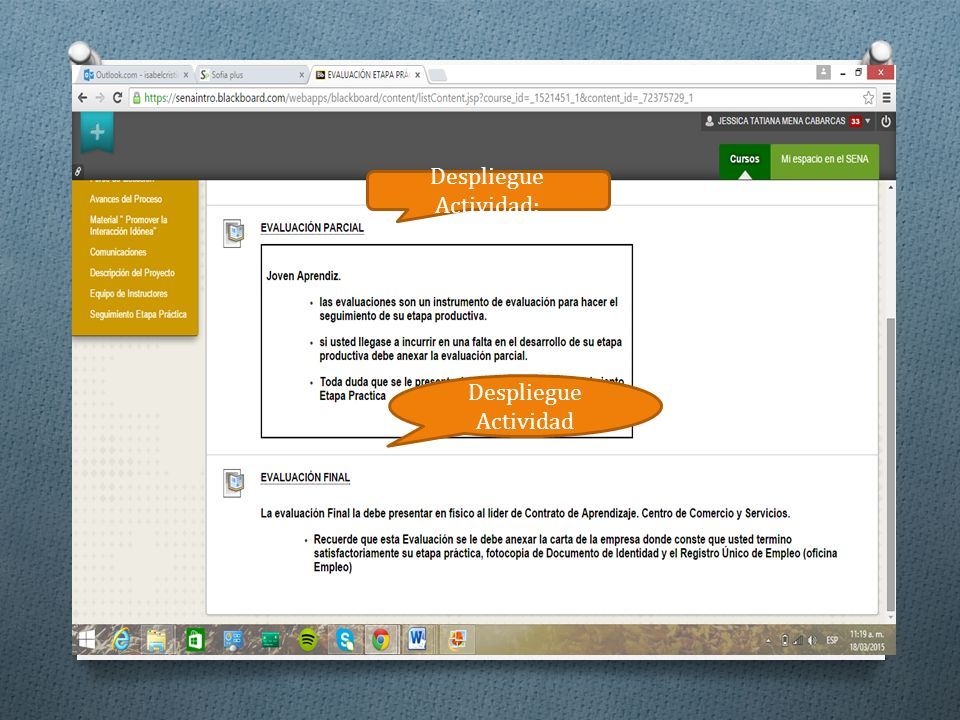960x720 pixels.
Task: Open File Explorer from the taskbar
Action: coord(156,640)
